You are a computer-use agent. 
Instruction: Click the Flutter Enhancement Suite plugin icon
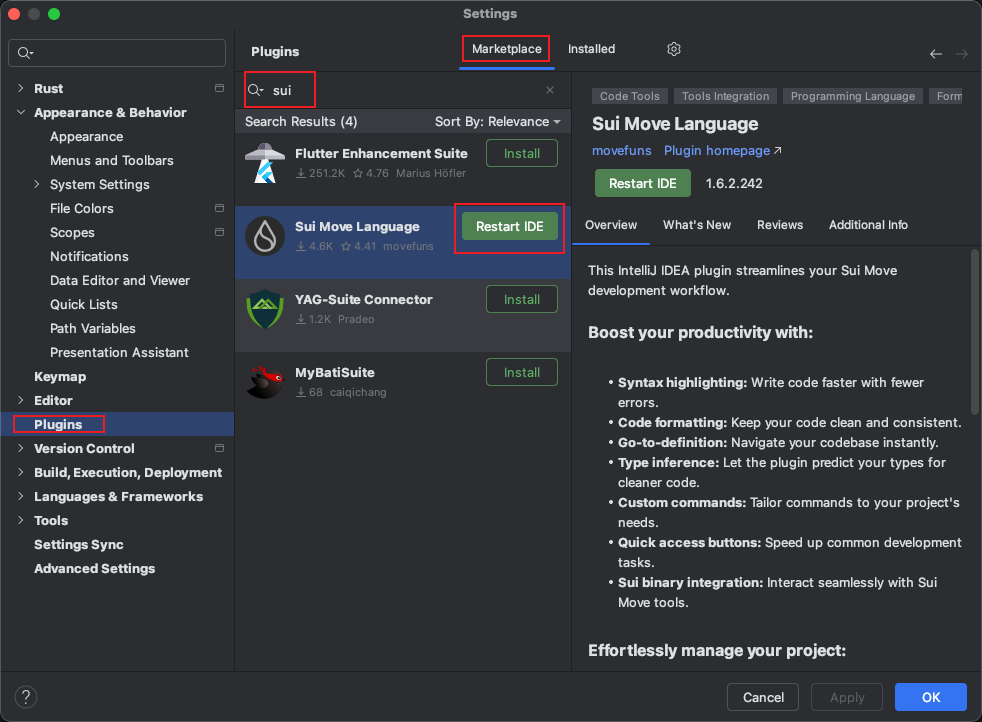[x=265, y=163]
